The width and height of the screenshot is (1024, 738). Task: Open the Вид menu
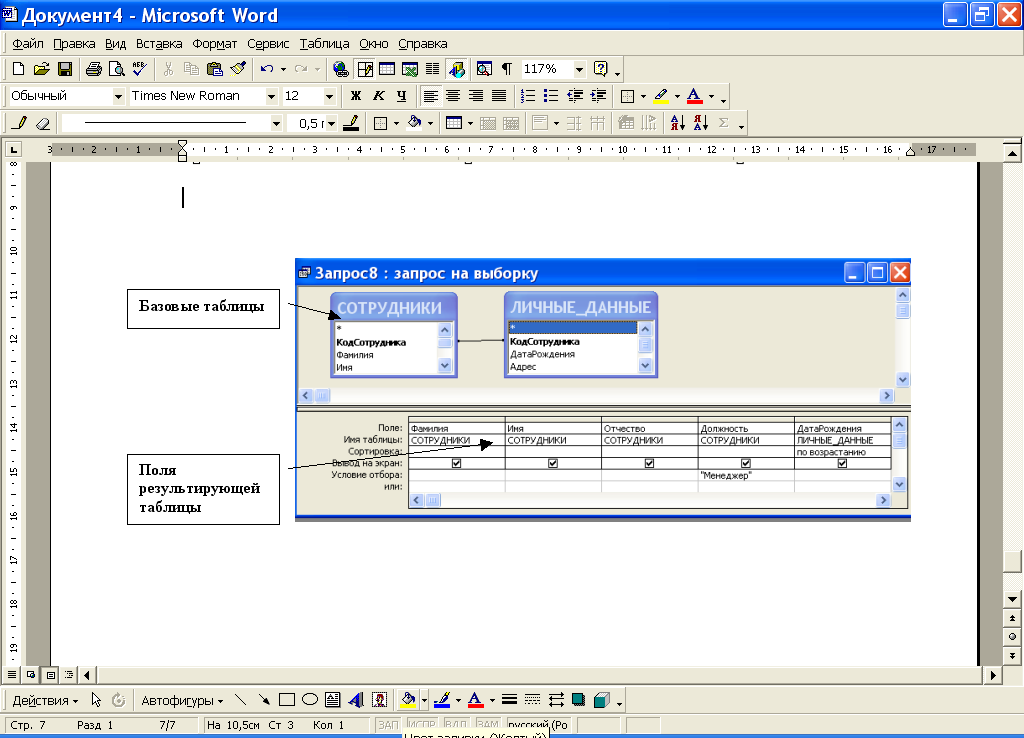116,44
